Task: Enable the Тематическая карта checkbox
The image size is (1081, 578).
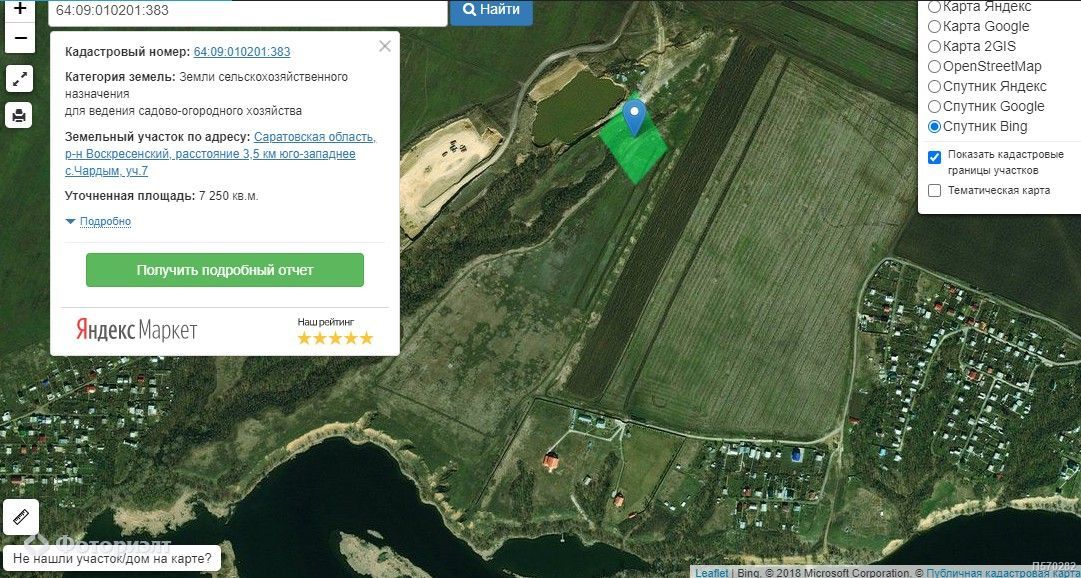Action: [934, 191]
